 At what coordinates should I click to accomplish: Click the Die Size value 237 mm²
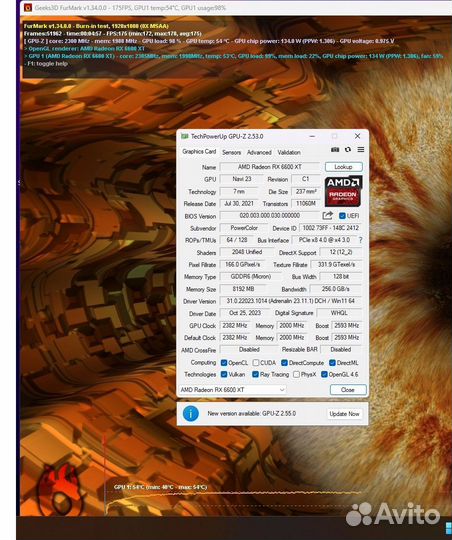point(306,191)
